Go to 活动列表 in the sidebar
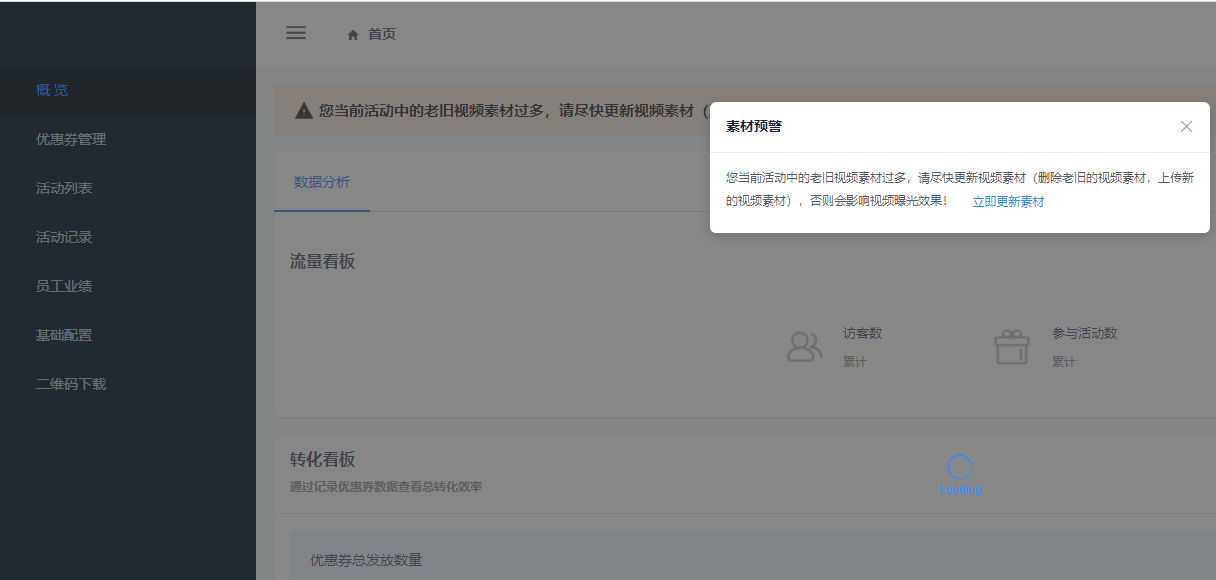The image size is (1216, 580). coord(64,188)
